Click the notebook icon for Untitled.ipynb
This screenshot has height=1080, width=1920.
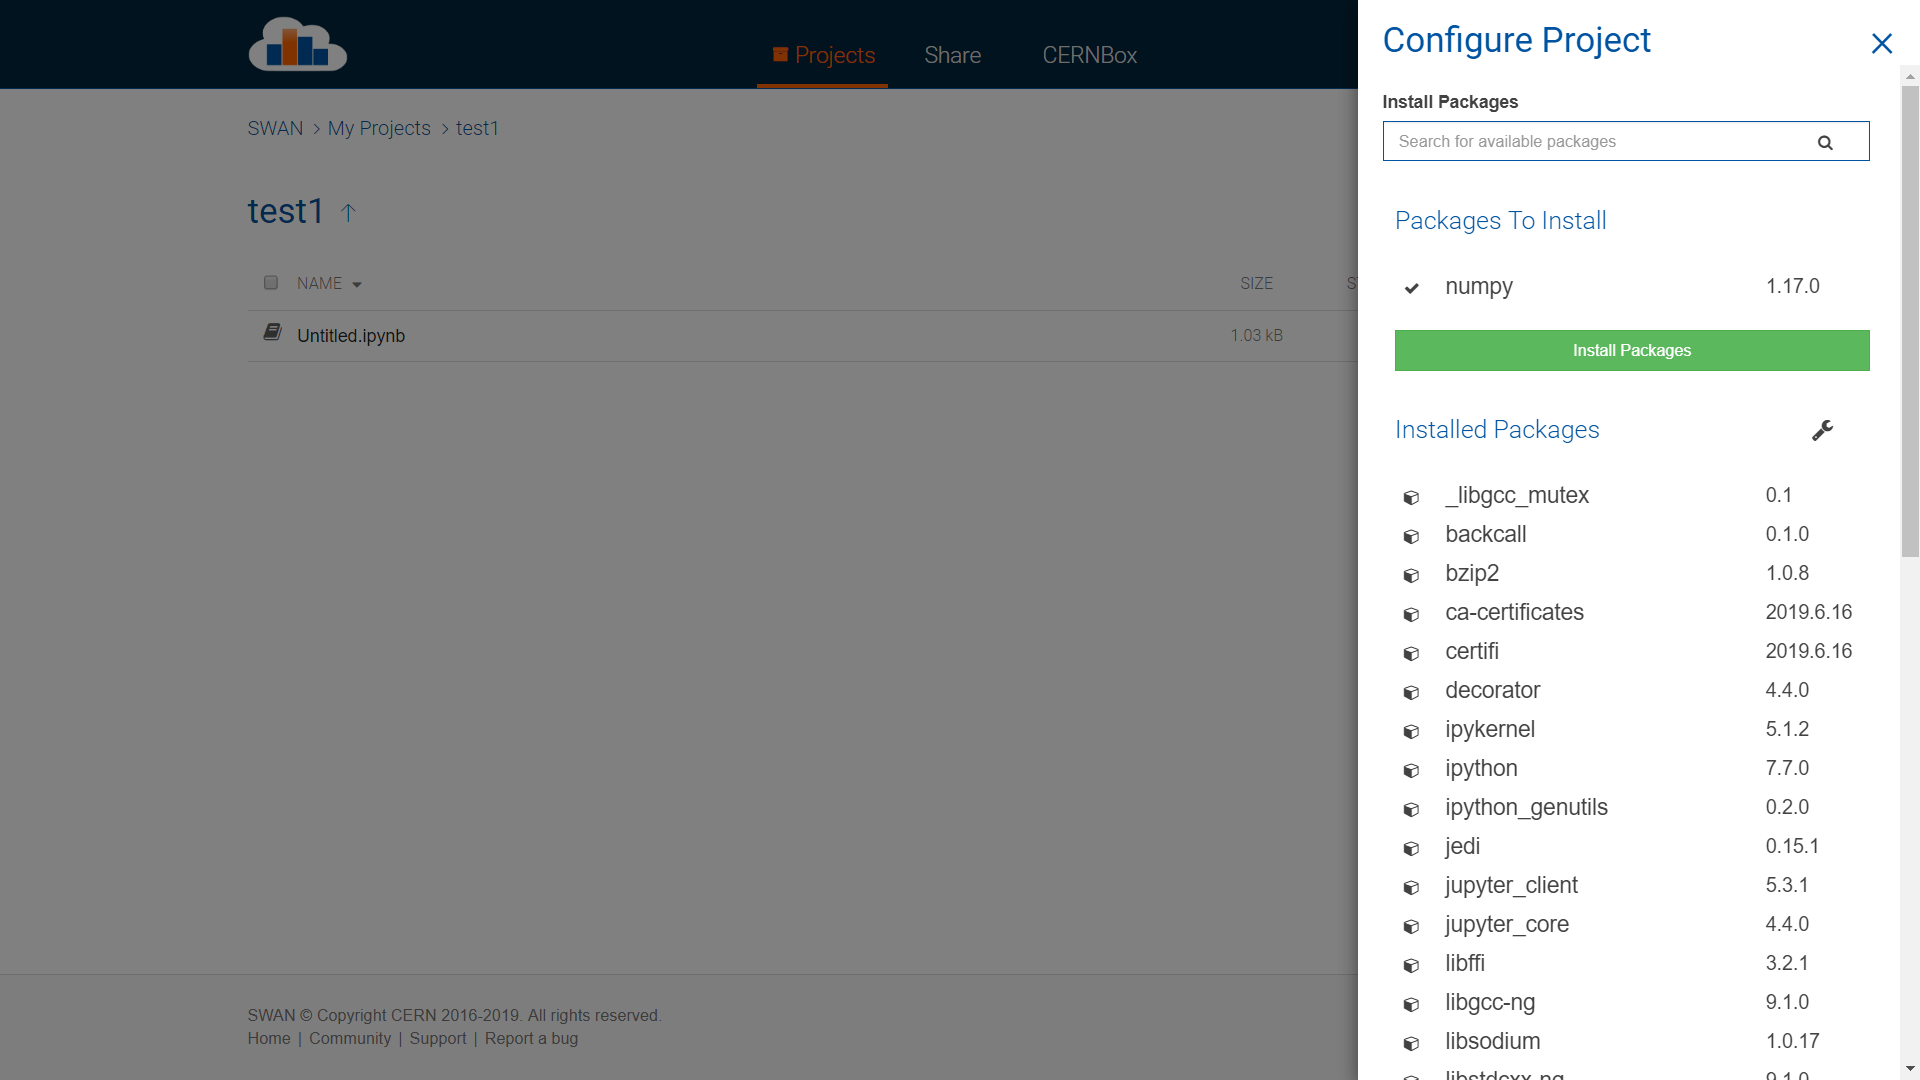coord(272,332)
